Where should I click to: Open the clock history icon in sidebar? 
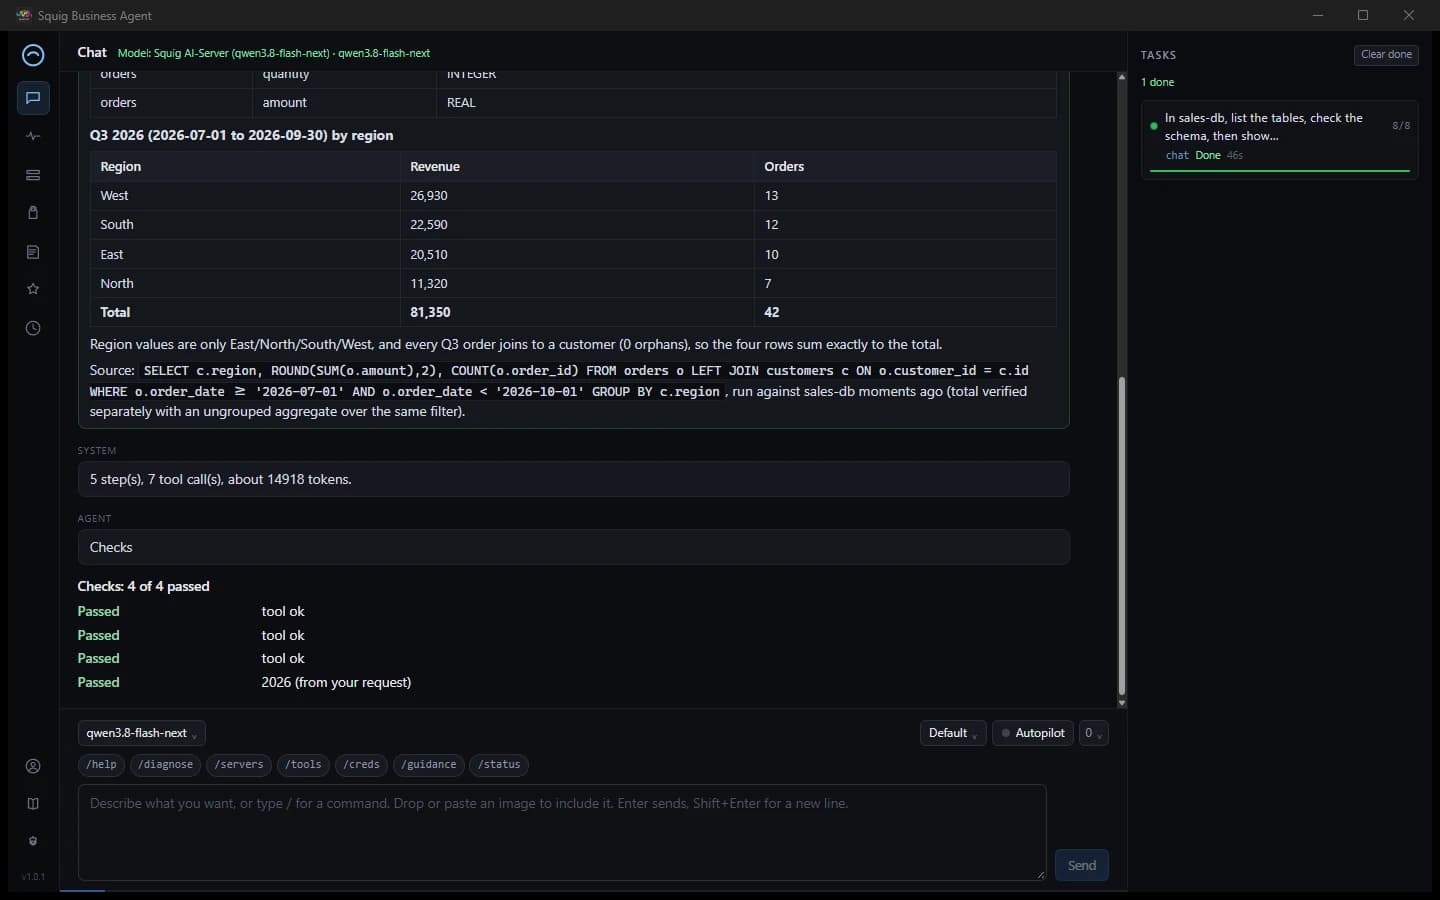coord(33,328)
